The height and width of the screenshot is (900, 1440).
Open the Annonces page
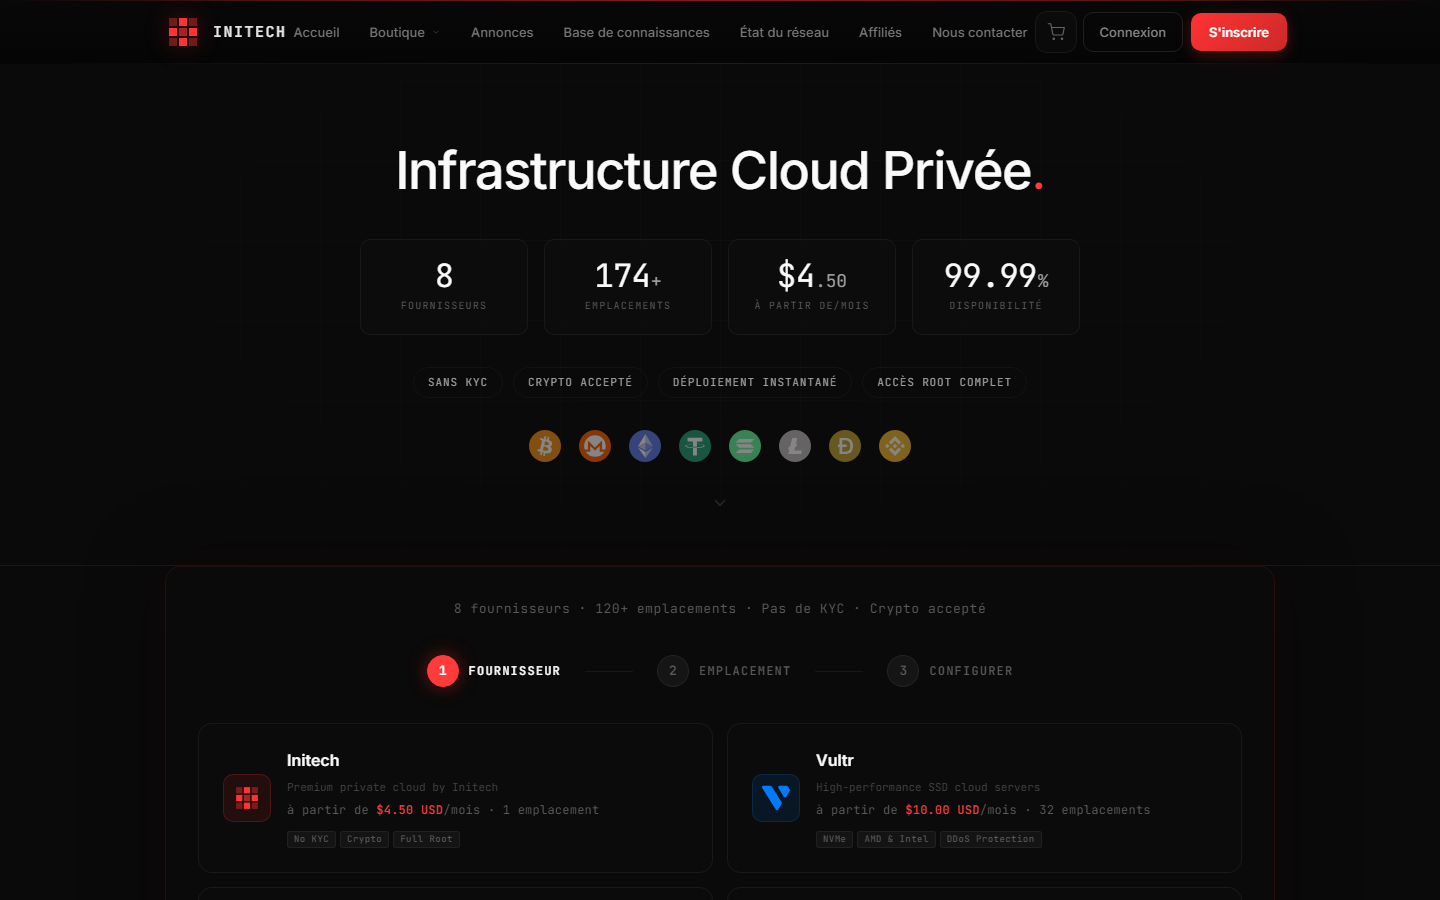pos(502,32)
